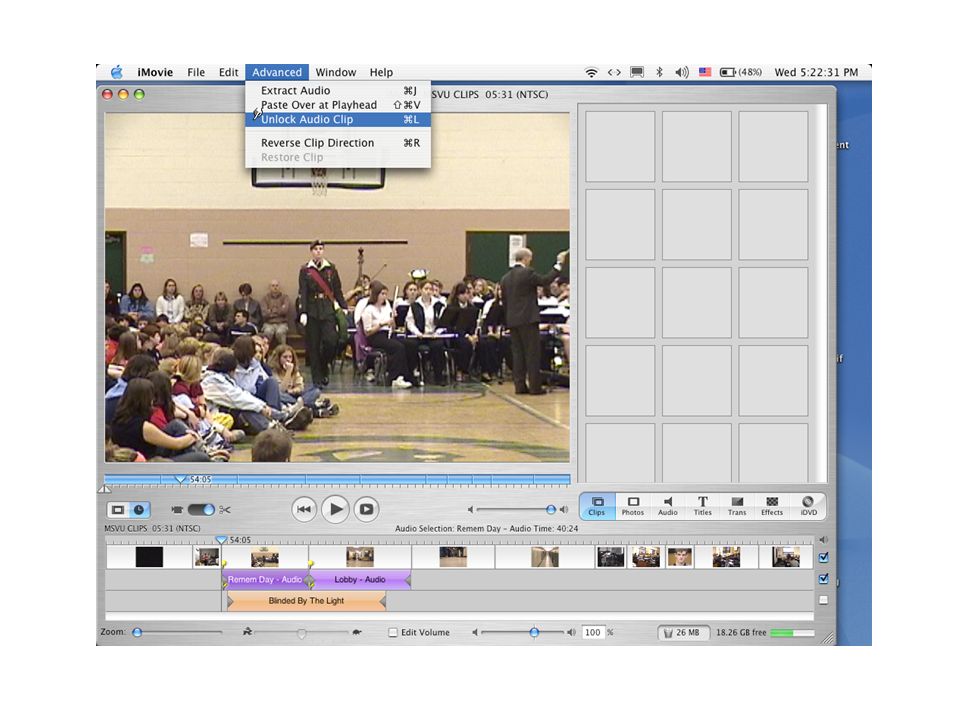Click the angle brackets menu bar icon

(614, 72)
